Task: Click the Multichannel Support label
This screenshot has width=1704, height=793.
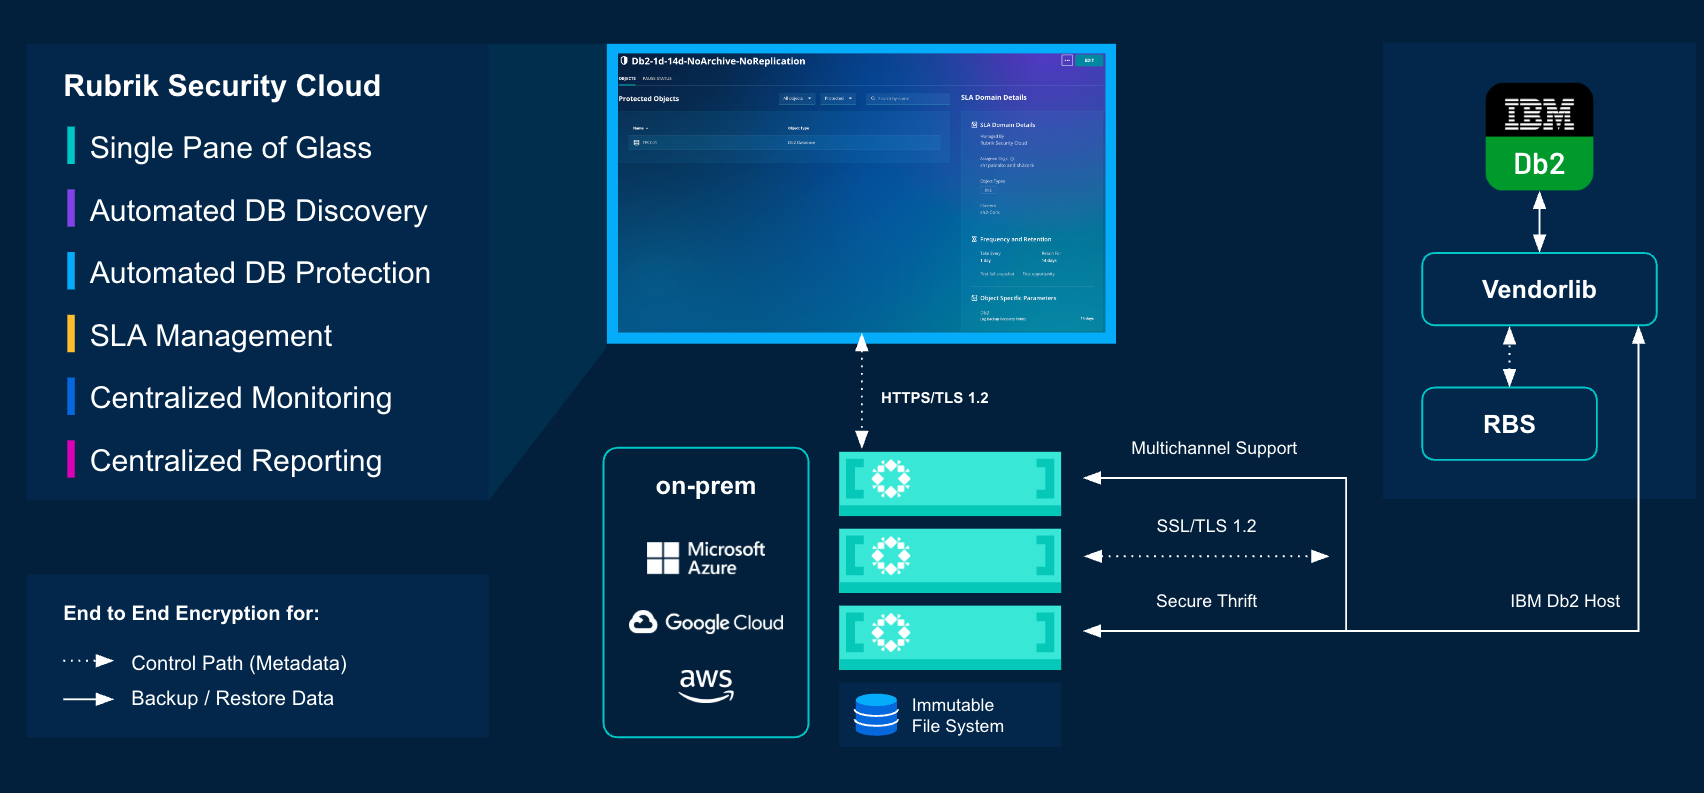Action: [1214, 448]
